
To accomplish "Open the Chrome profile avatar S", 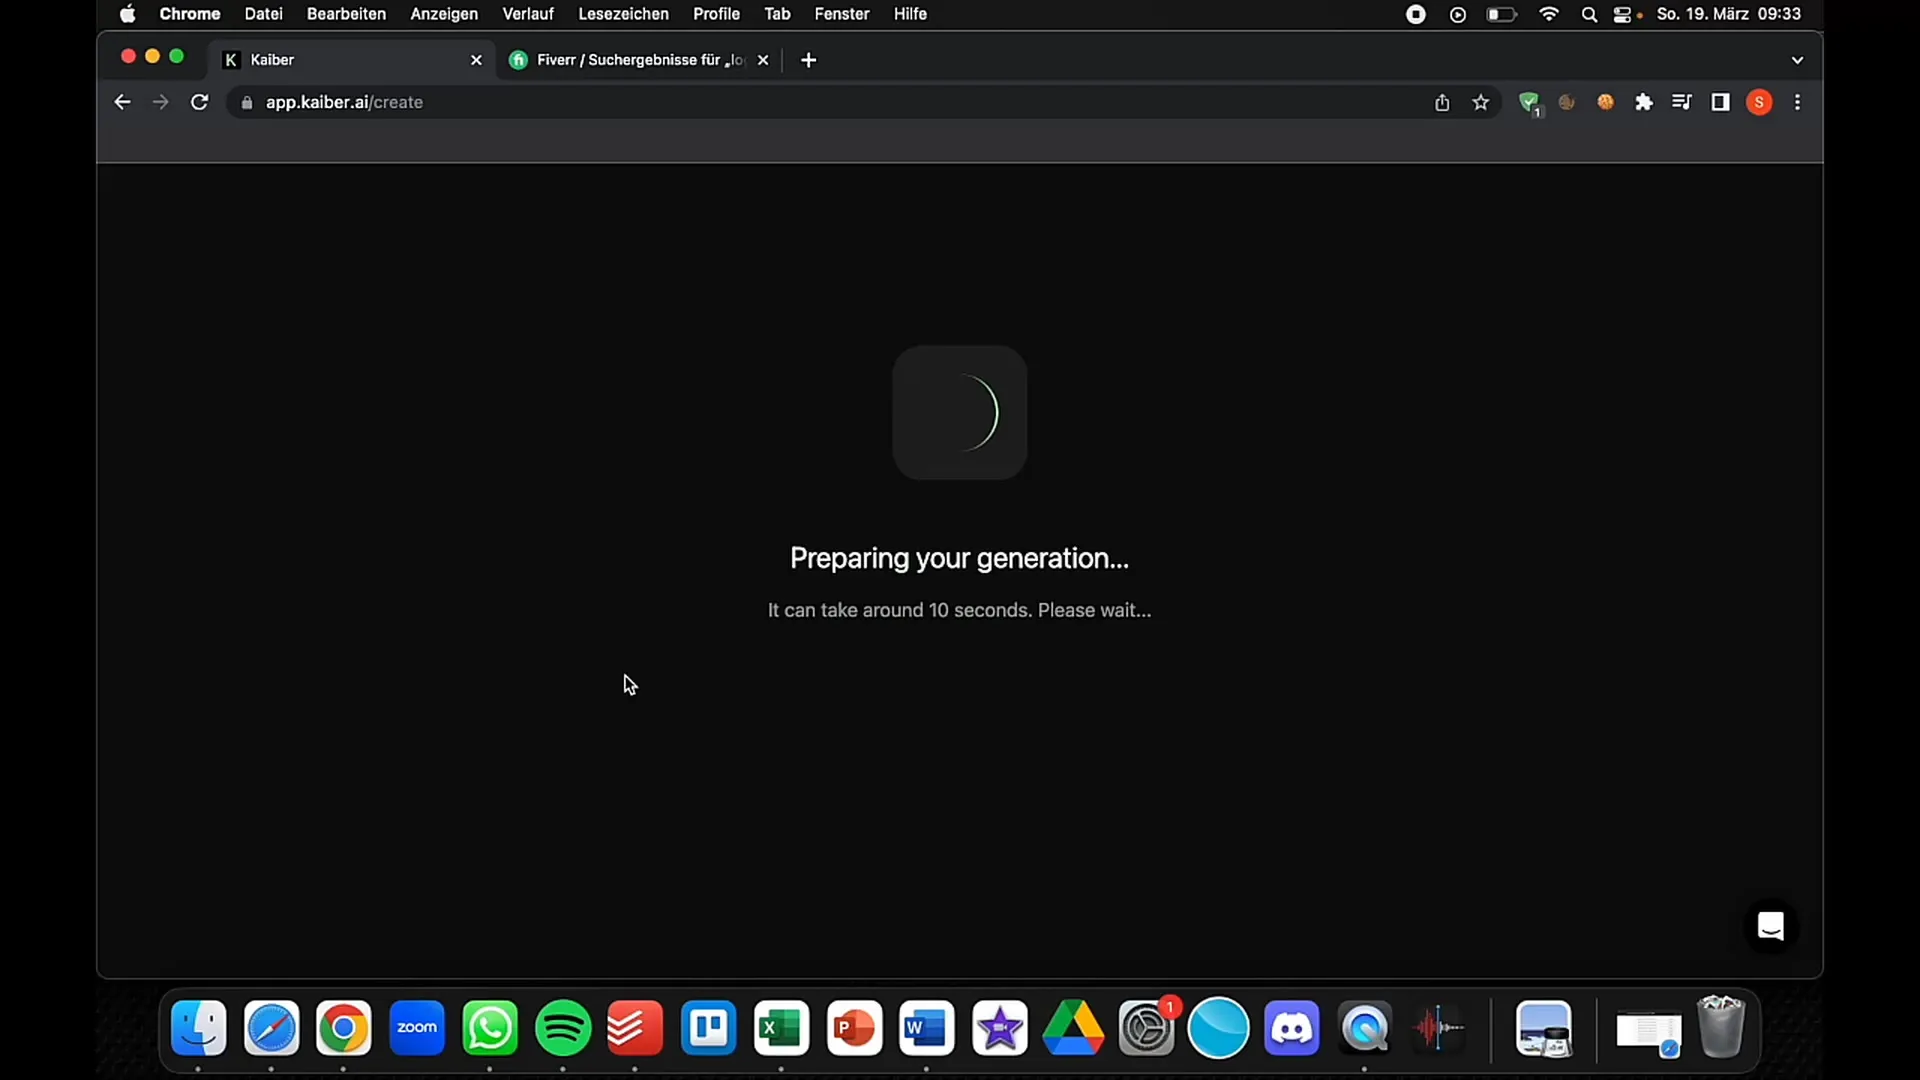I will pos(1759,102).
